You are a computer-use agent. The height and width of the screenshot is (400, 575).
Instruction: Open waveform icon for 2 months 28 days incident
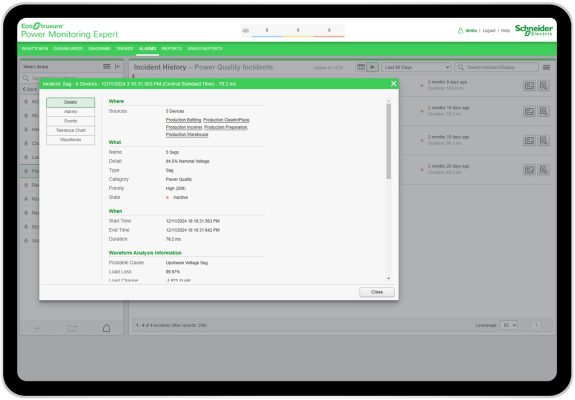point(543,170)
